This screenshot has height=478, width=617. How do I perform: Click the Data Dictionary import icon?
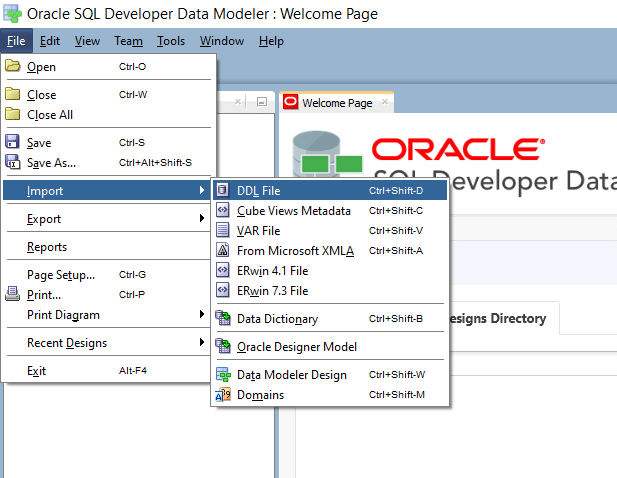click(223, 318)
